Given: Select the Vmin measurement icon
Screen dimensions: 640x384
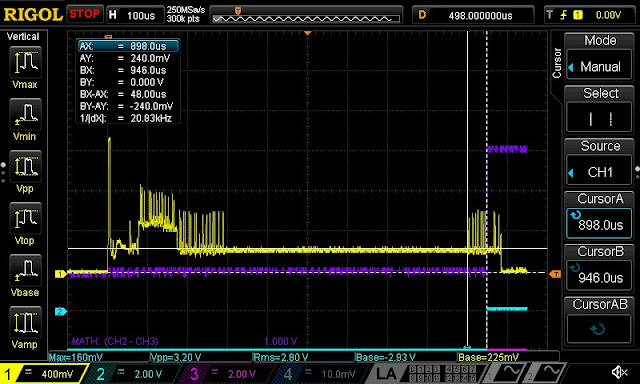Looking at the screenshot, I should [25, 114].
